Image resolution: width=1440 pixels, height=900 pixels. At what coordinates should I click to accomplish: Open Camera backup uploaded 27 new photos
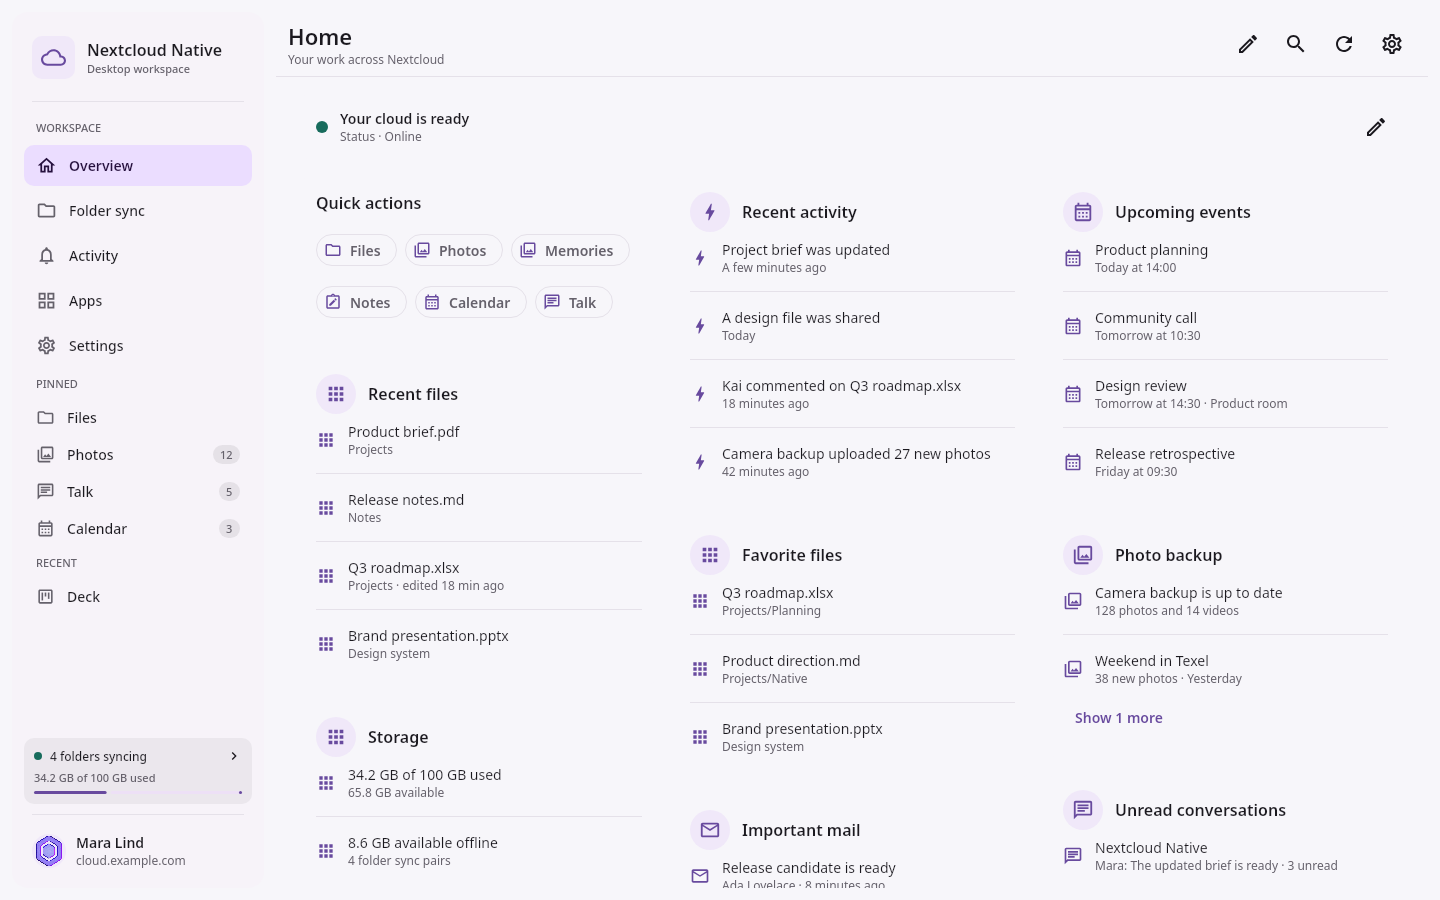[x=852, y=462]
